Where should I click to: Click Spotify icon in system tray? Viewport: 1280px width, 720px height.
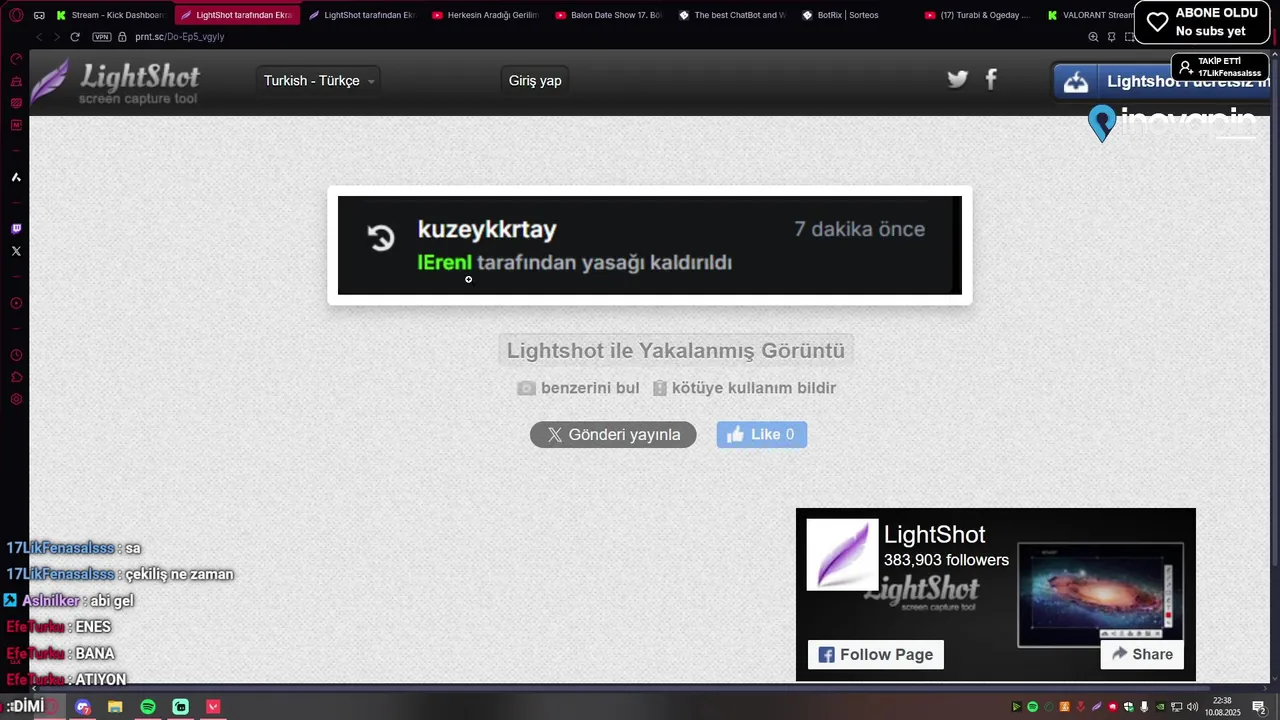coord(1033,707)
